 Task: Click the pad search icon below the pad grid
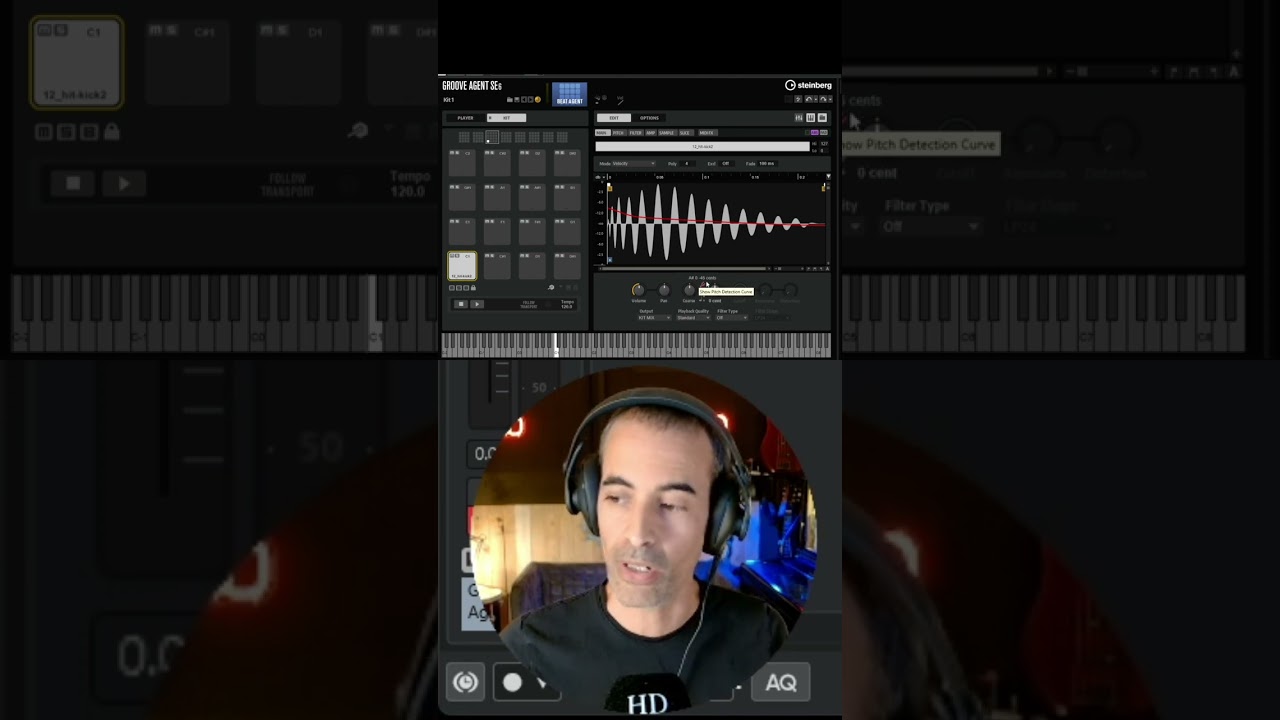tap(551, 287)
